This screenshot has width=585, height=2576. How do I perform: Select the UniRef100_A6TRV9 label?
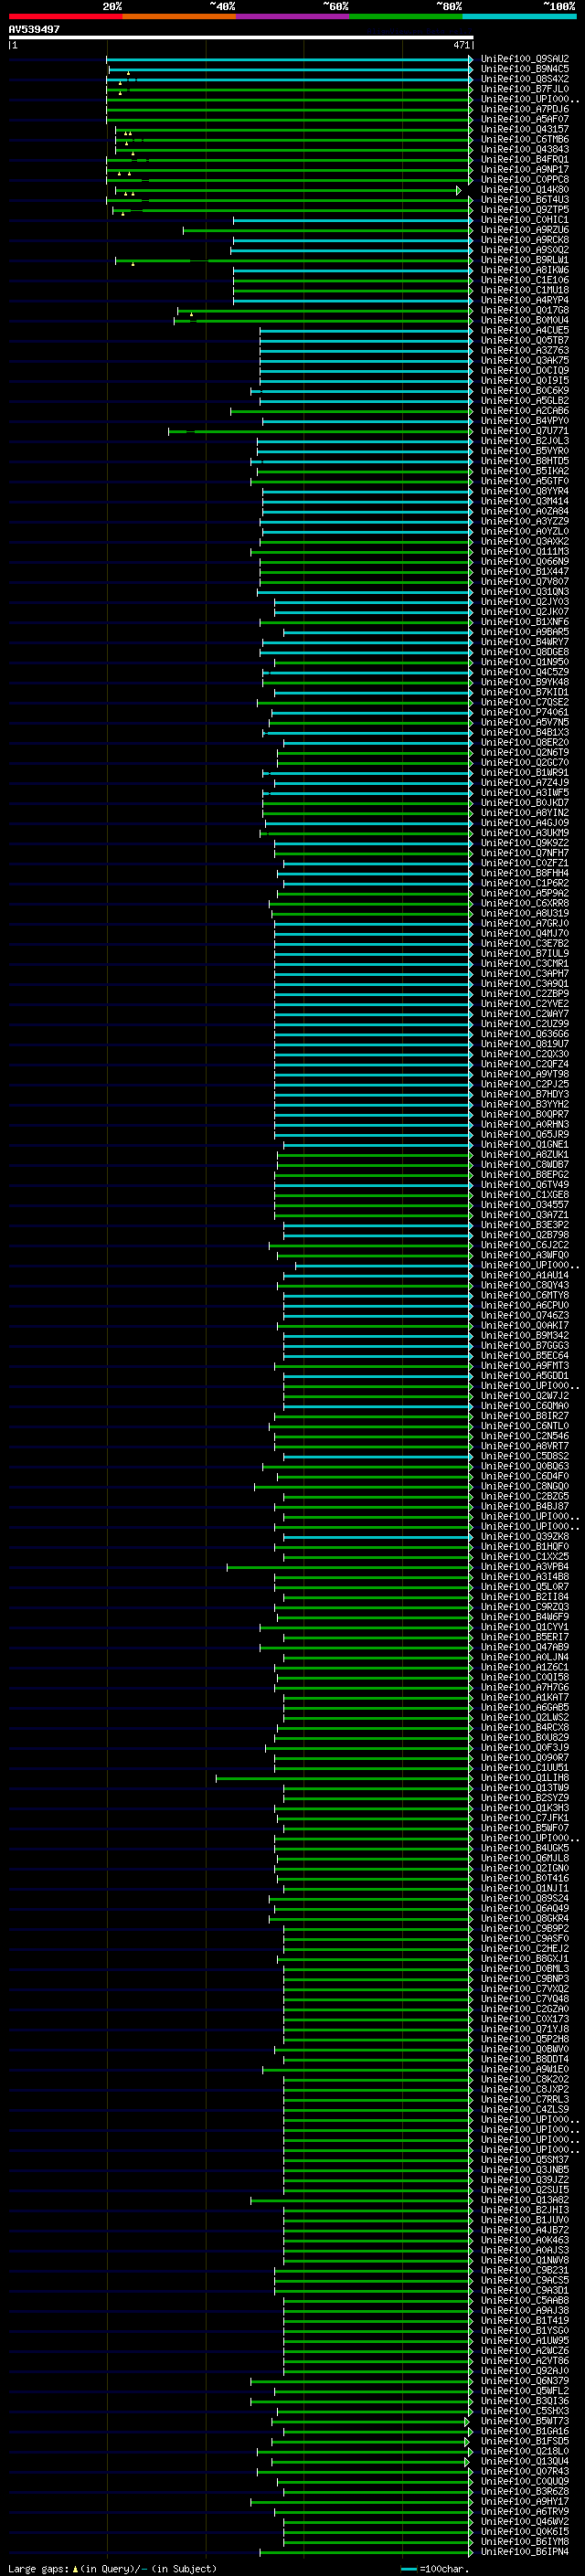coord(525,2511)
